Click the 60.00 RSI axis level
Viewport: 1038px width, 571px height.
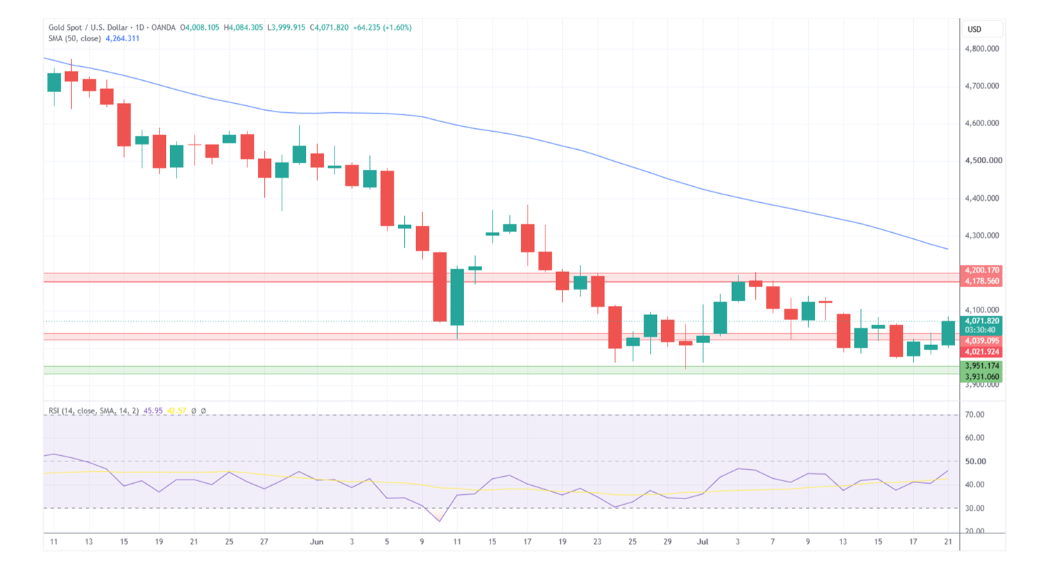(x=974, y=438)
